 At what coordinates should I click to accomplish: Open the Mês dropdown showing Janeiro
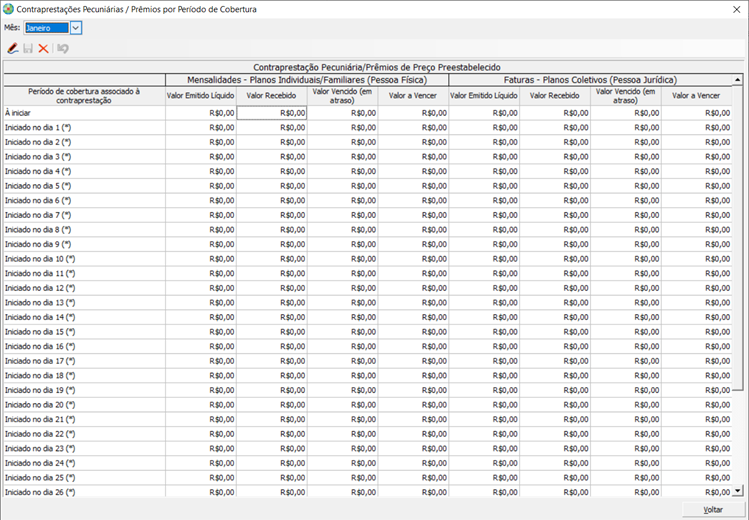(76, 28)
